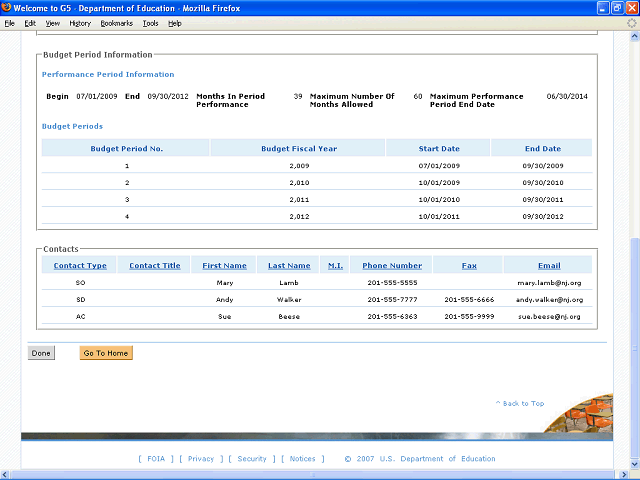
Task: Click the Phone Number column header link
Action: (392, 266)
